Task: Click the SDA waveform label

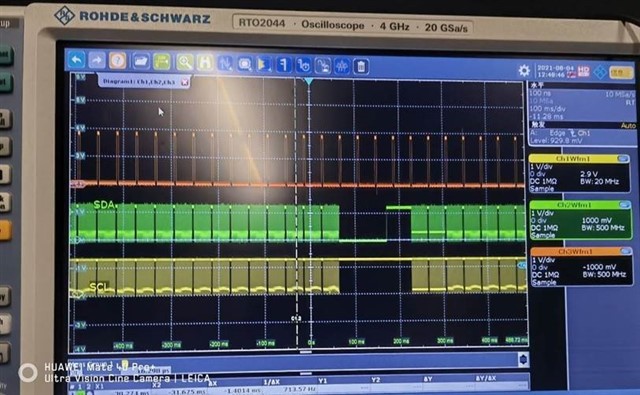Action: [x=104, y=205]
